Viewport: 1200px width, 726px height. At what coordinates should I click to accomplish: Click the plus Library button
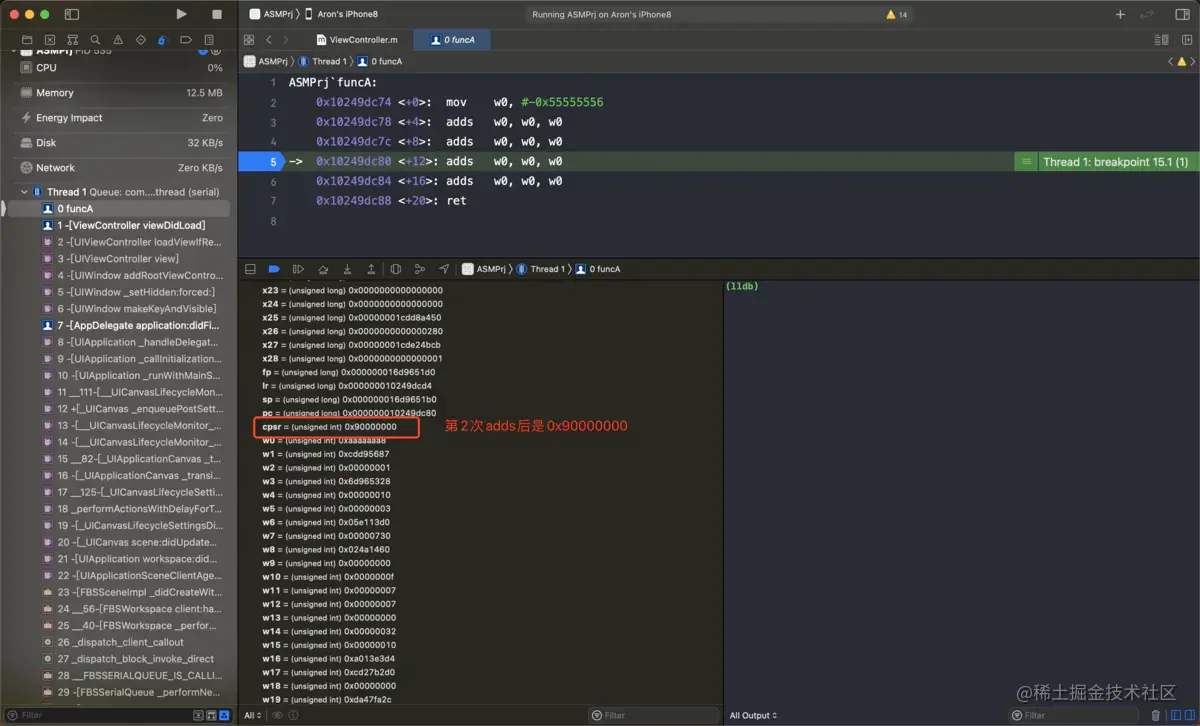click(x=1120, y=14)
